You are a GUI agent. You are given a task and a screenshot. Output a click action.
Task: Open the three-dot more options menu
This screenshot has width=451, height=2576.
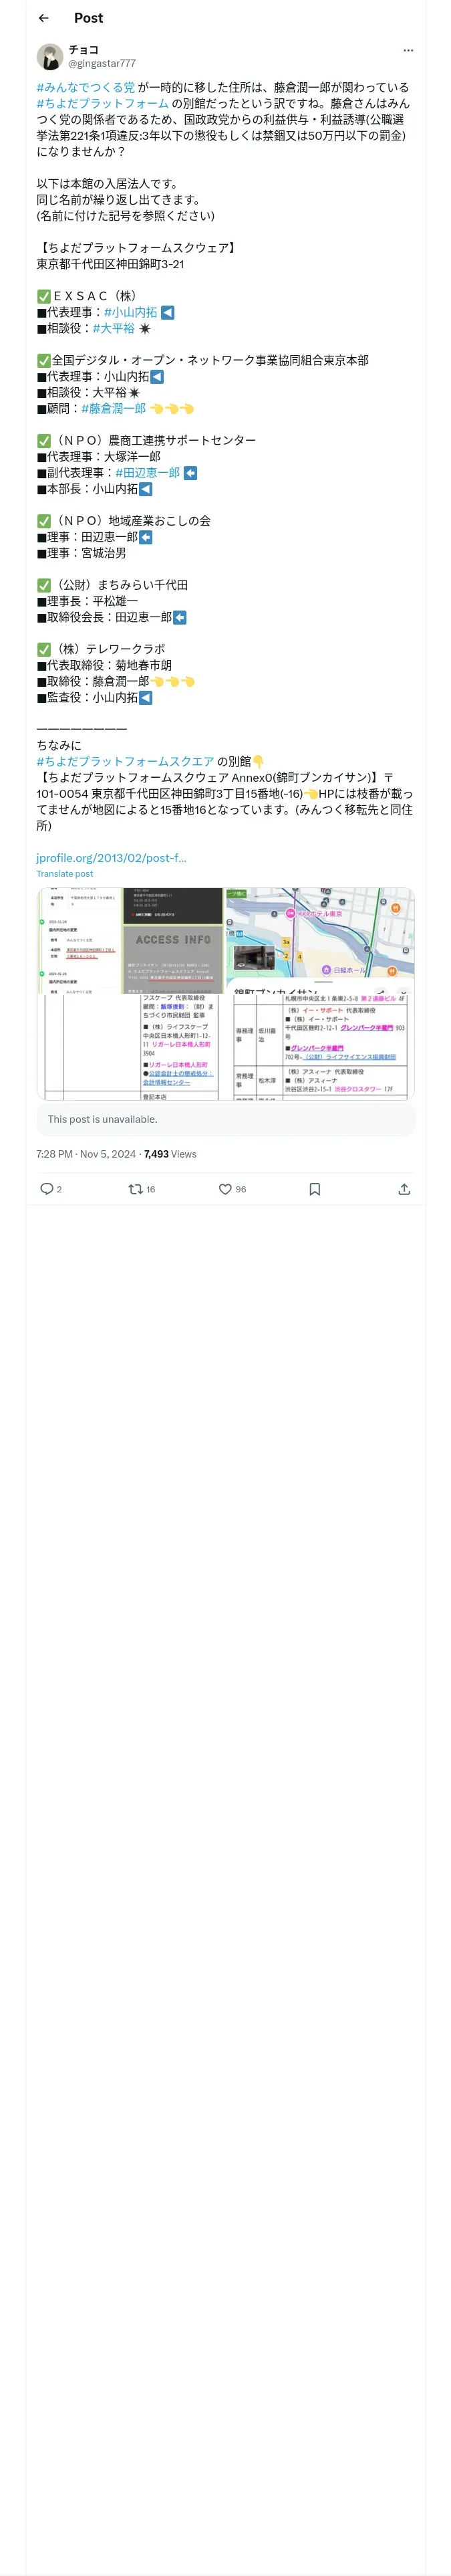coord(407,50)
